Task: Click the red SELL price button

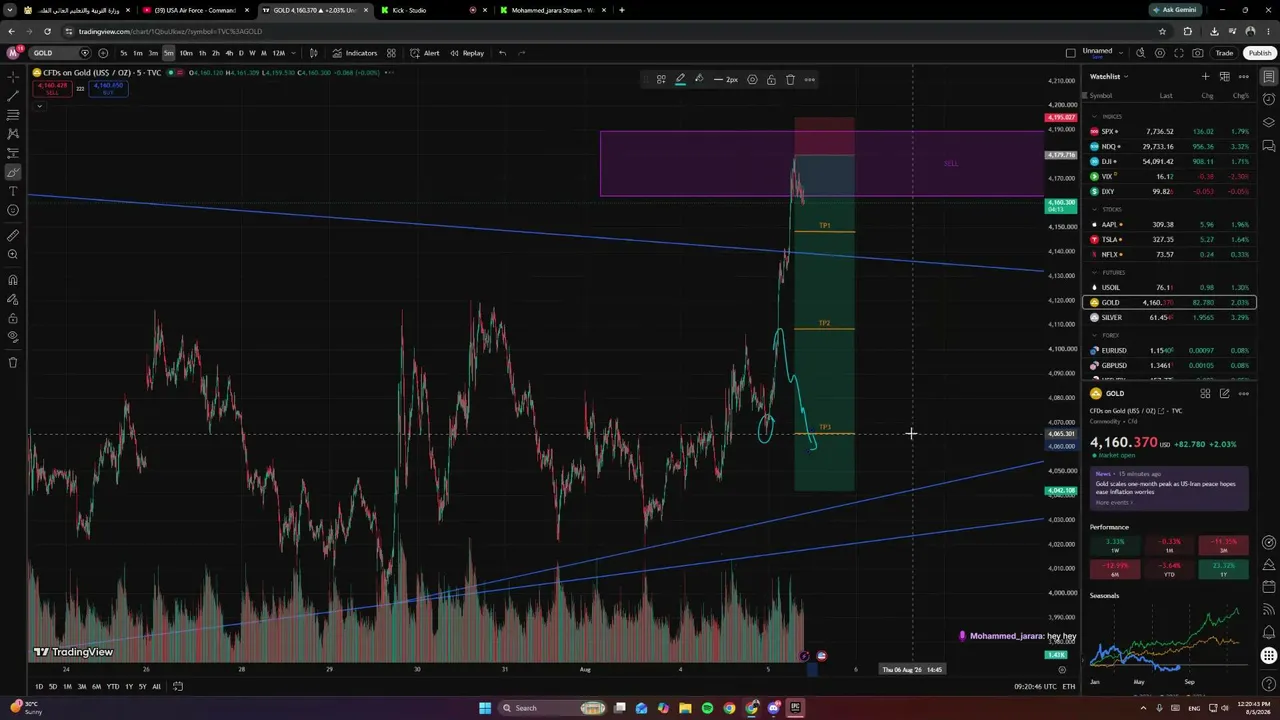Action: 52,88
